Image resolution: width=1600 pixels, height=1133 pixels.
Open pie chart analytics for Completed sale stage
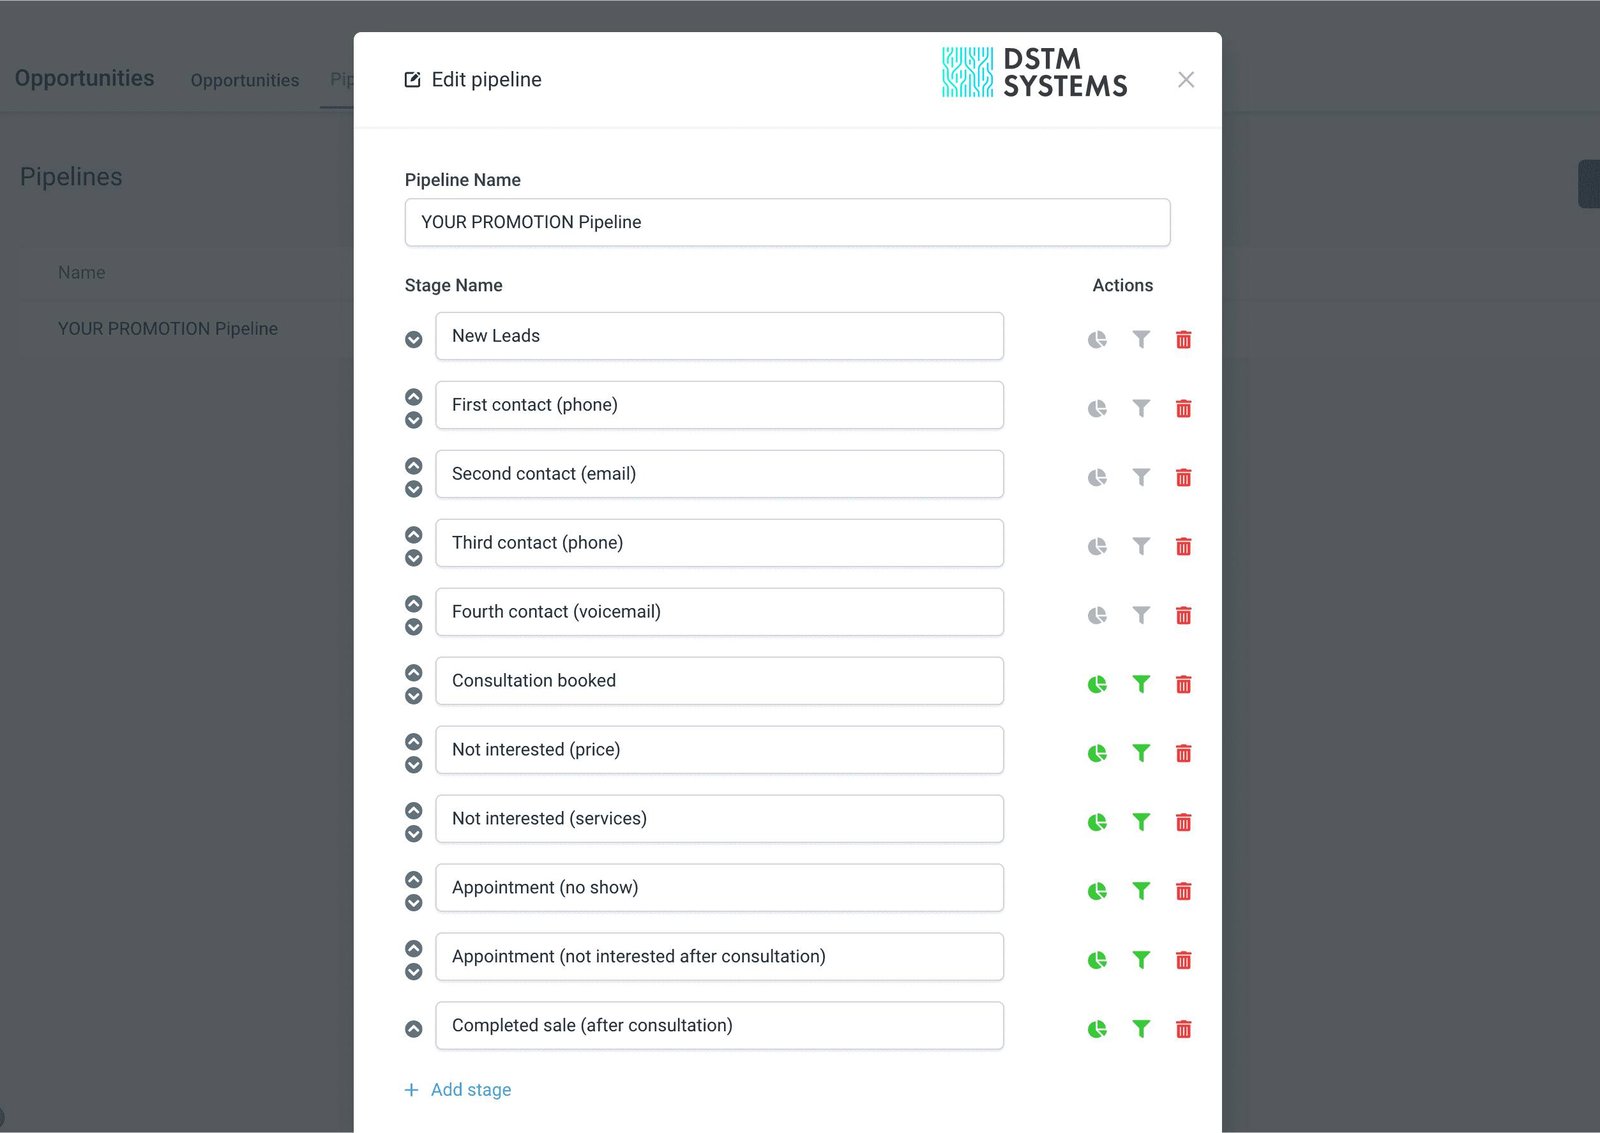coord(1097,1028)
